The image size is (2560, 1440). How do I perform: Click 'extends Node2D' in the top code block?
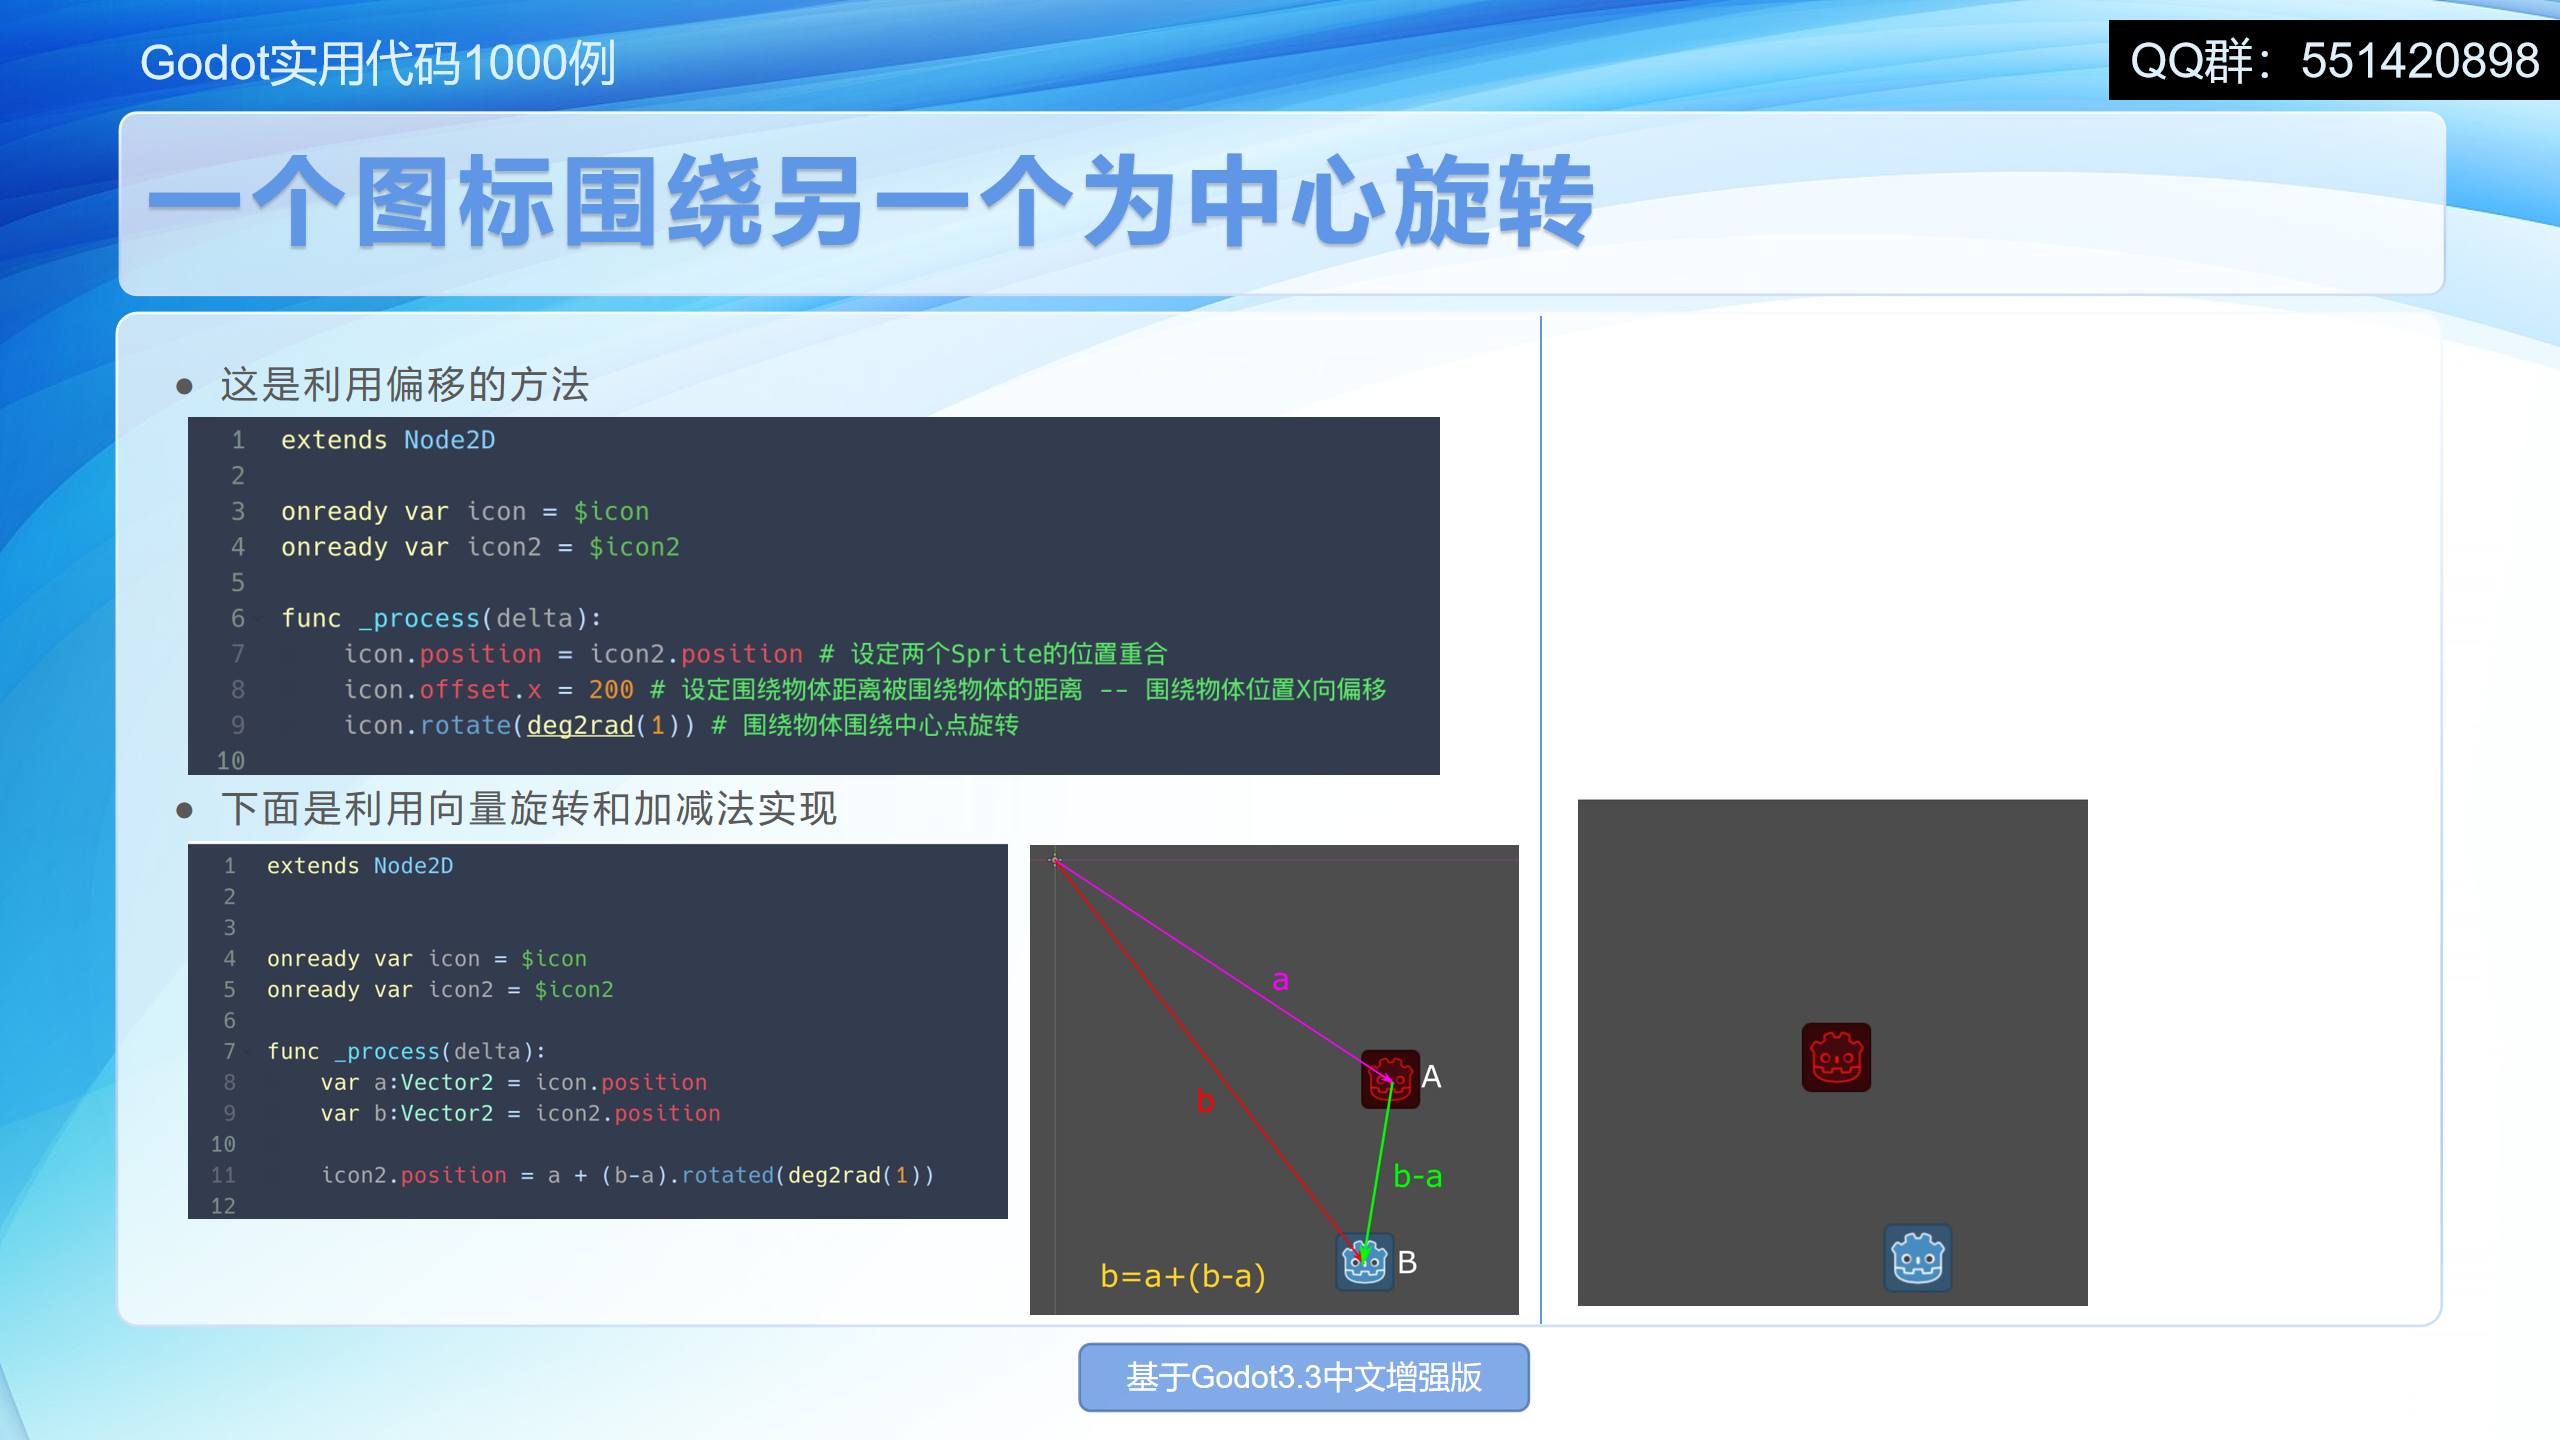pyautogui.click(x=388, y=440)
